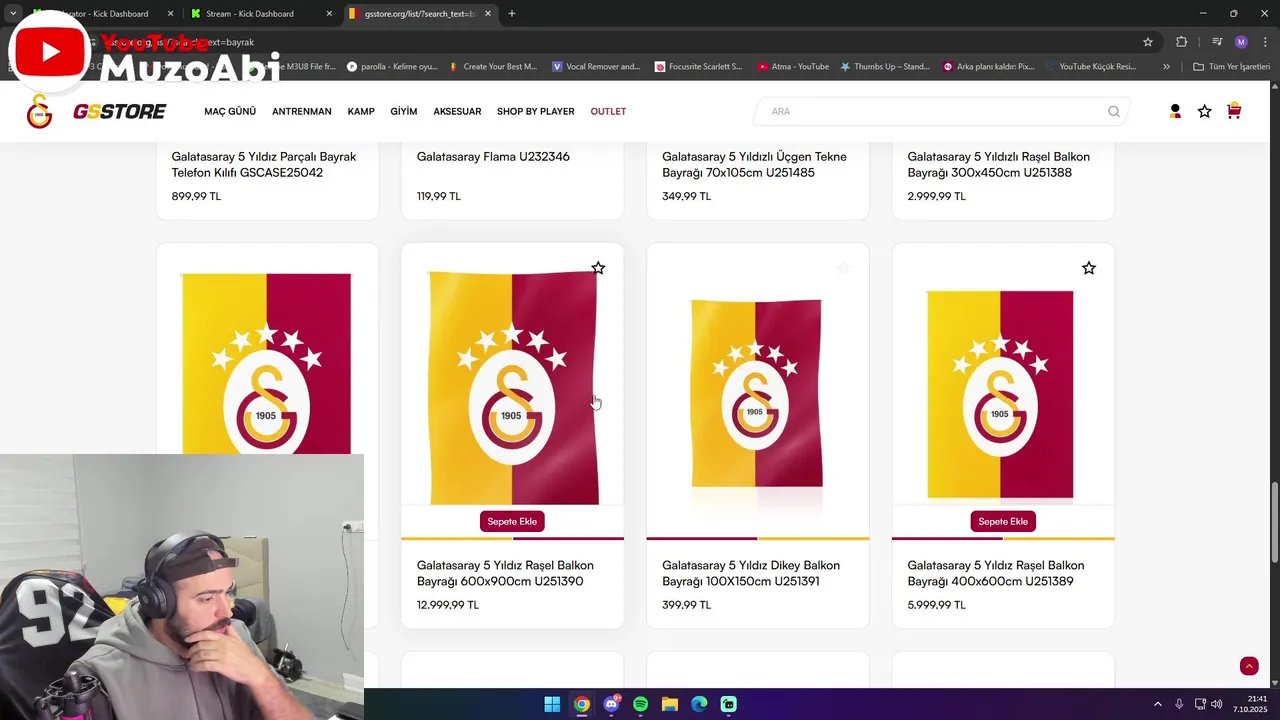Open File Explorer from the taskbar
Screen dimensions: 1280x720
(x=670, y=704)
